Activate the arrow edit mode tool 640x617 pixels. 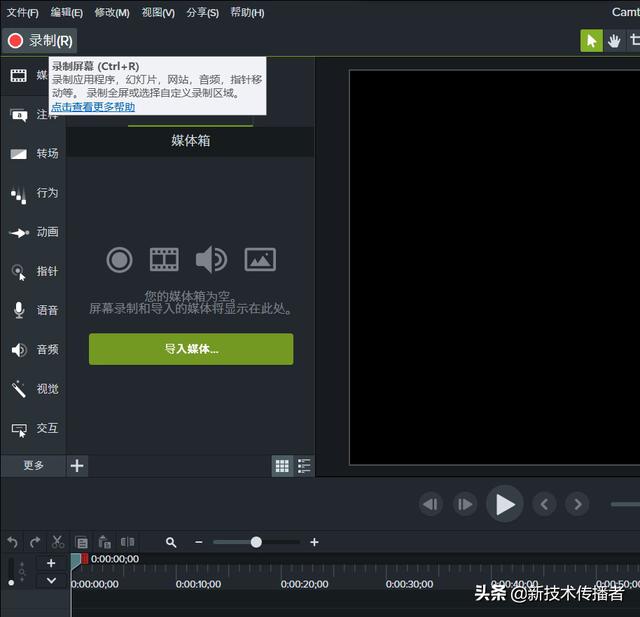(x=591, y=41)
